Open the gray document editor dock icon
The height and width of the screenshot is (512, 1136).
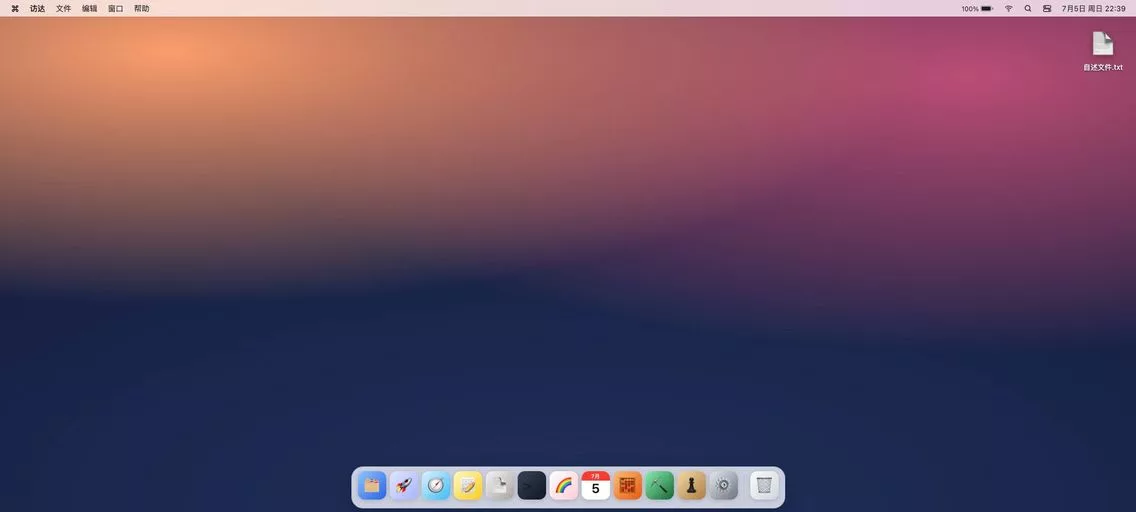pos(499,485)
